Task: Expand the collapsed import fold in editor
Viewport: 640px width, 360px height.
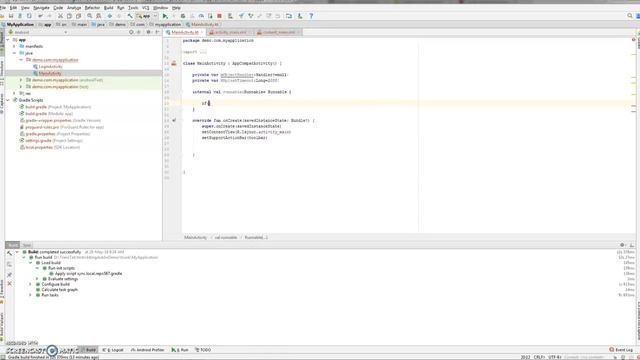Action: click(x=203, y=52)
